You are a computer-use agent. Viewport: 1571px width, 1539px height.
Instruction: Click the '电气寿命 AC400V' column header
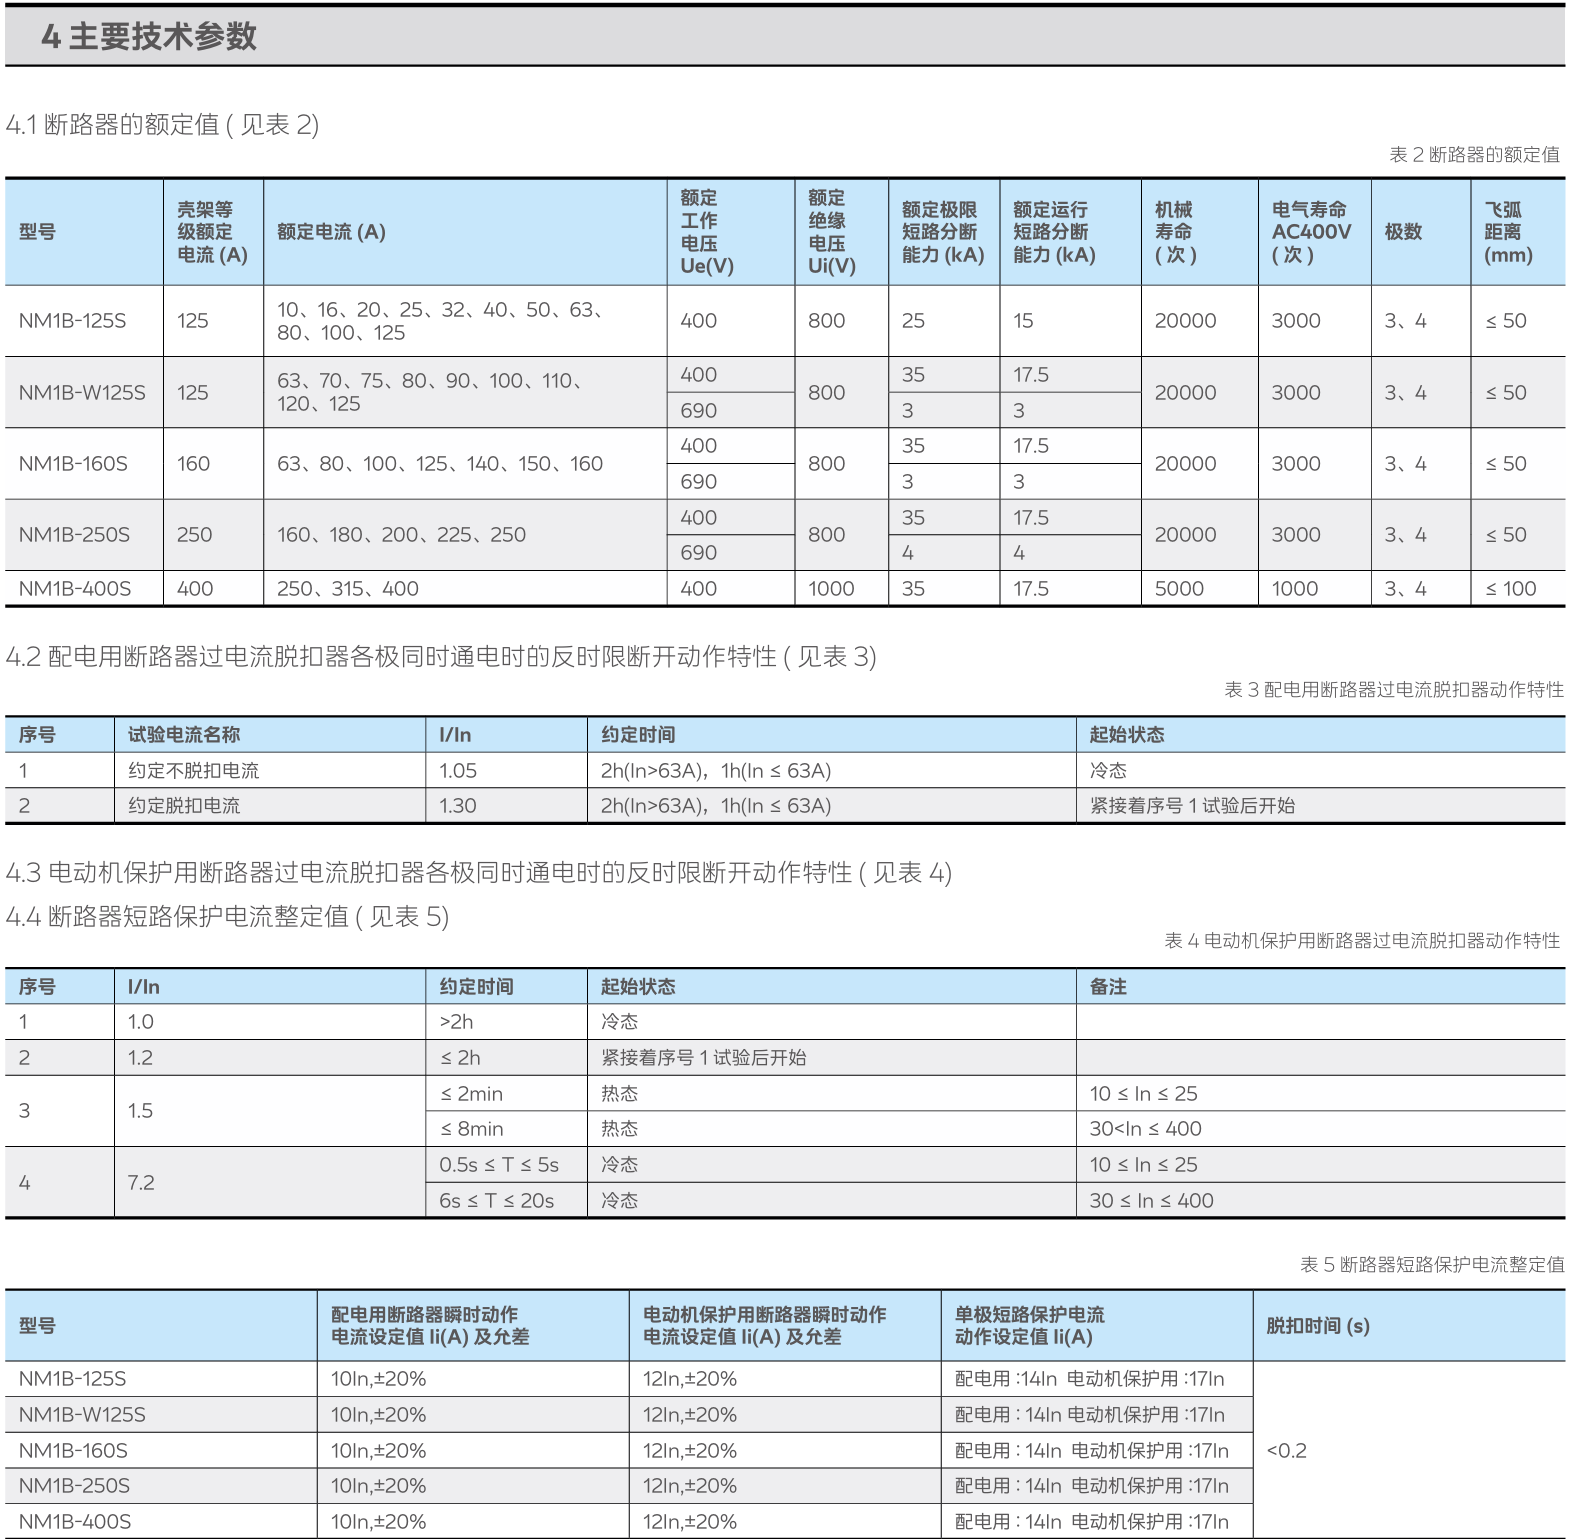tap(1311, 232)
